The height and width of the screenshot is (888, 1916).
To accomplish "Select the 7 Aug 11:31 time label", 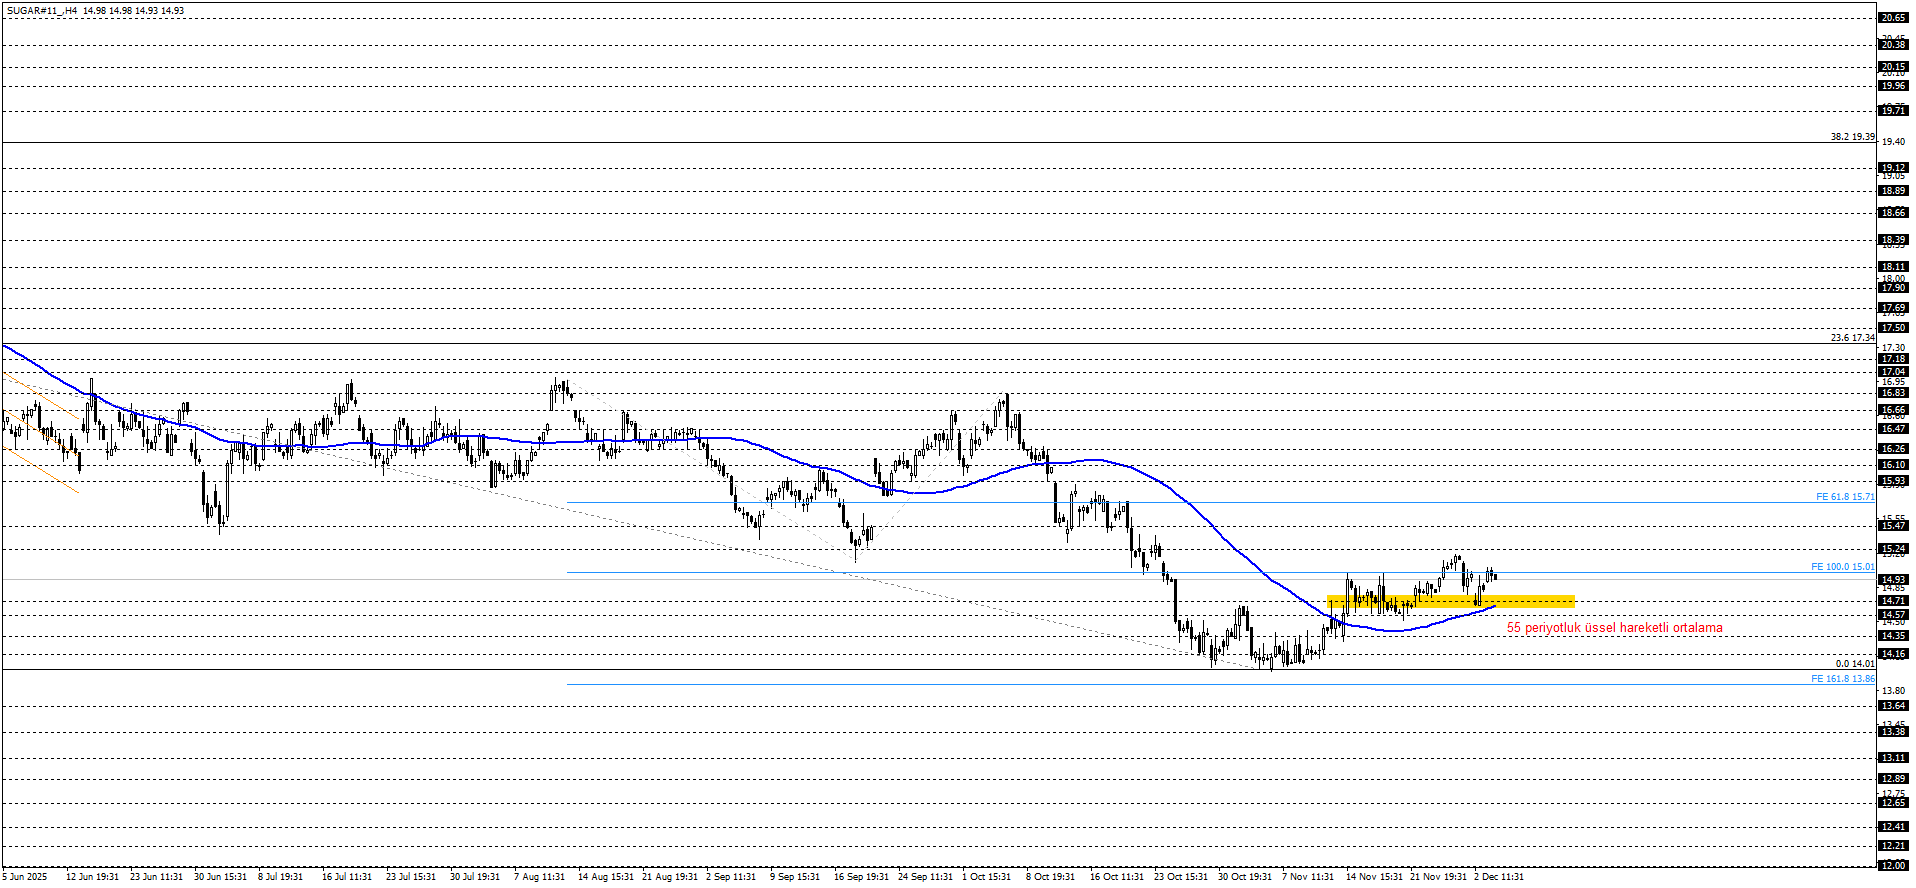I will 540,877.
